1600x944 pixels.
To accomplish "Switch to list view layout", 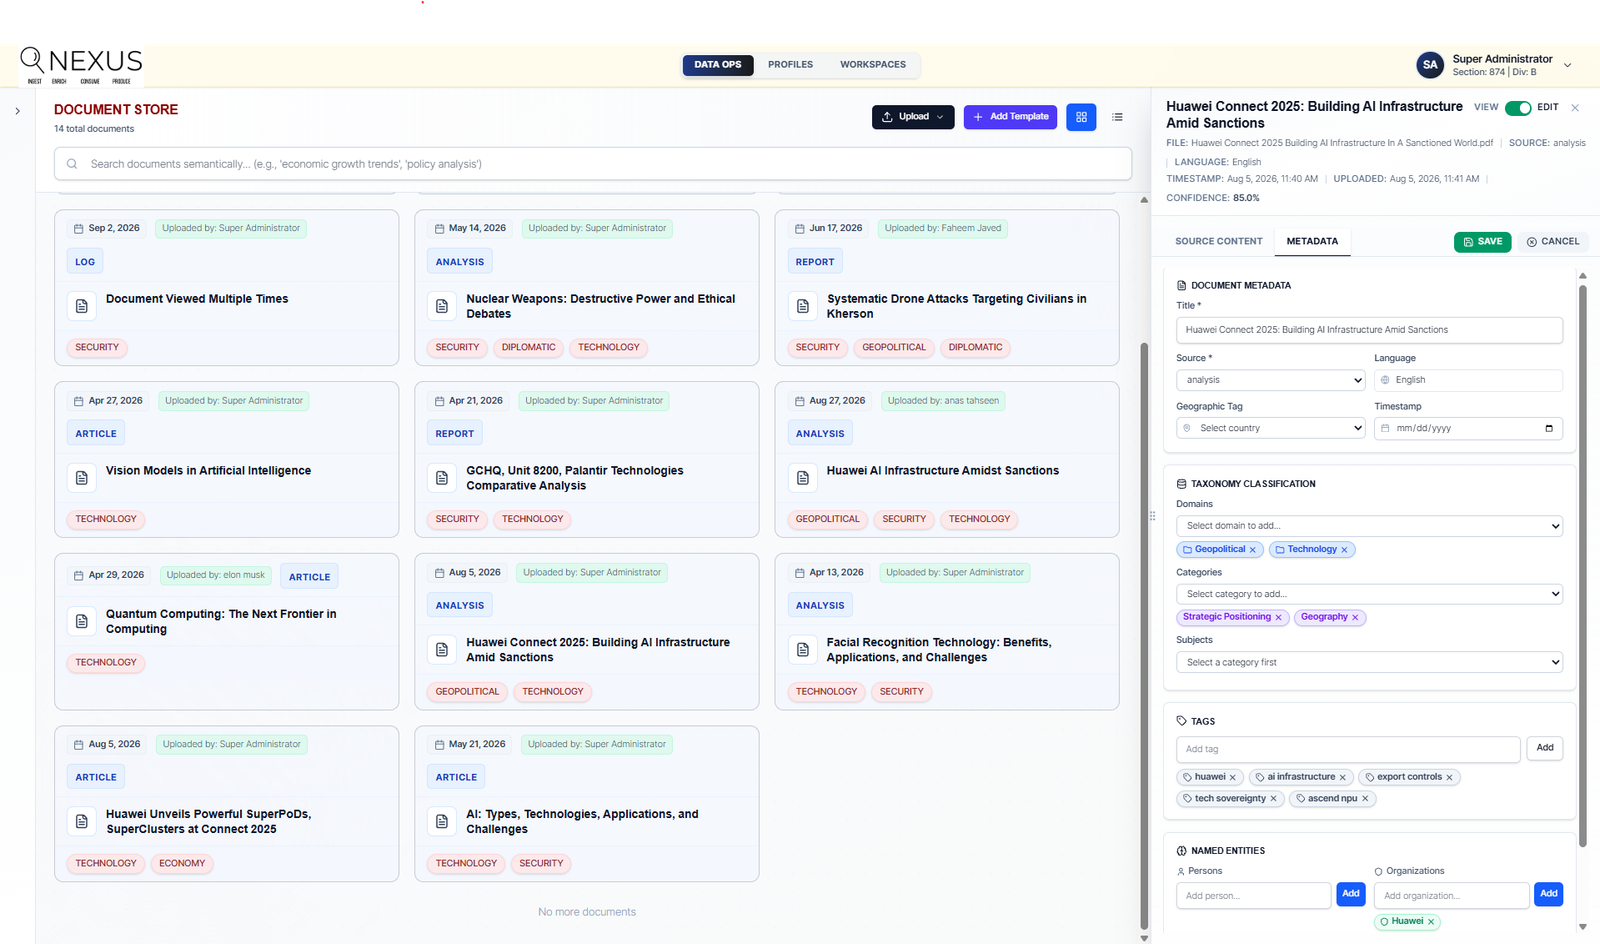I will tap(1117, 117).
